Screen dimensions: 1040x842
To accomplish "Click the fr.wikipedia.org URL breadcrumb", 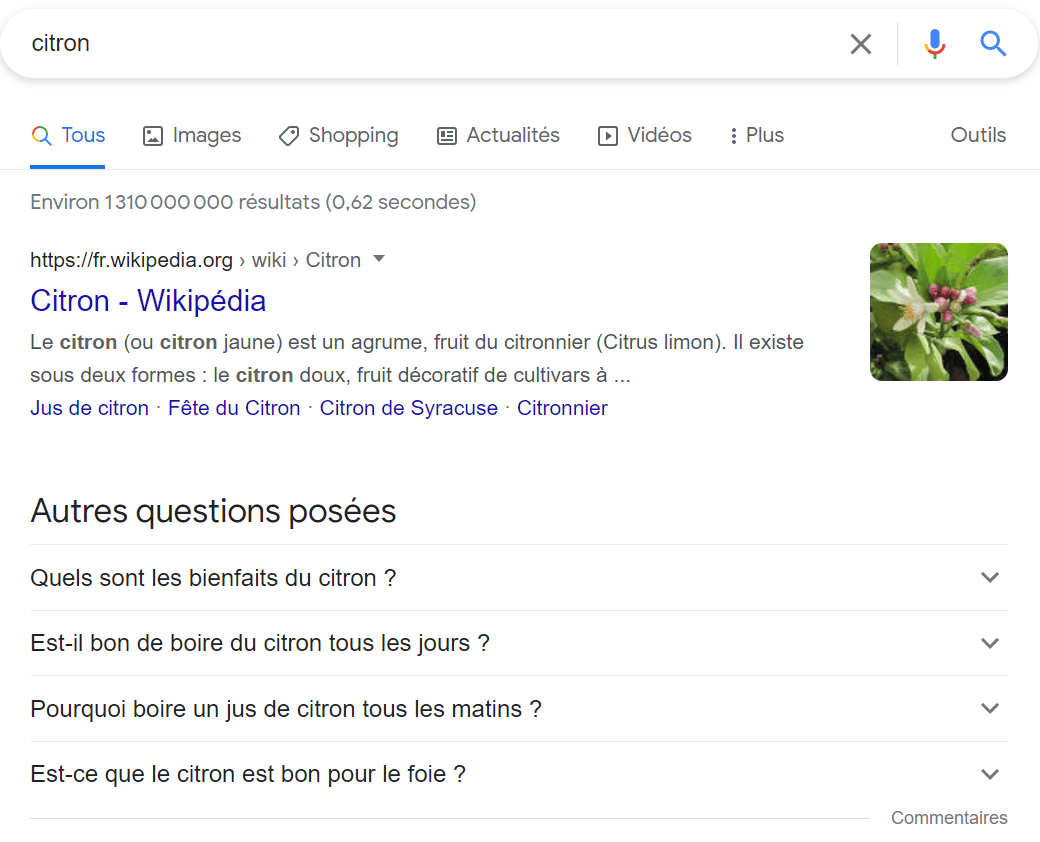I will pos(196,260).
